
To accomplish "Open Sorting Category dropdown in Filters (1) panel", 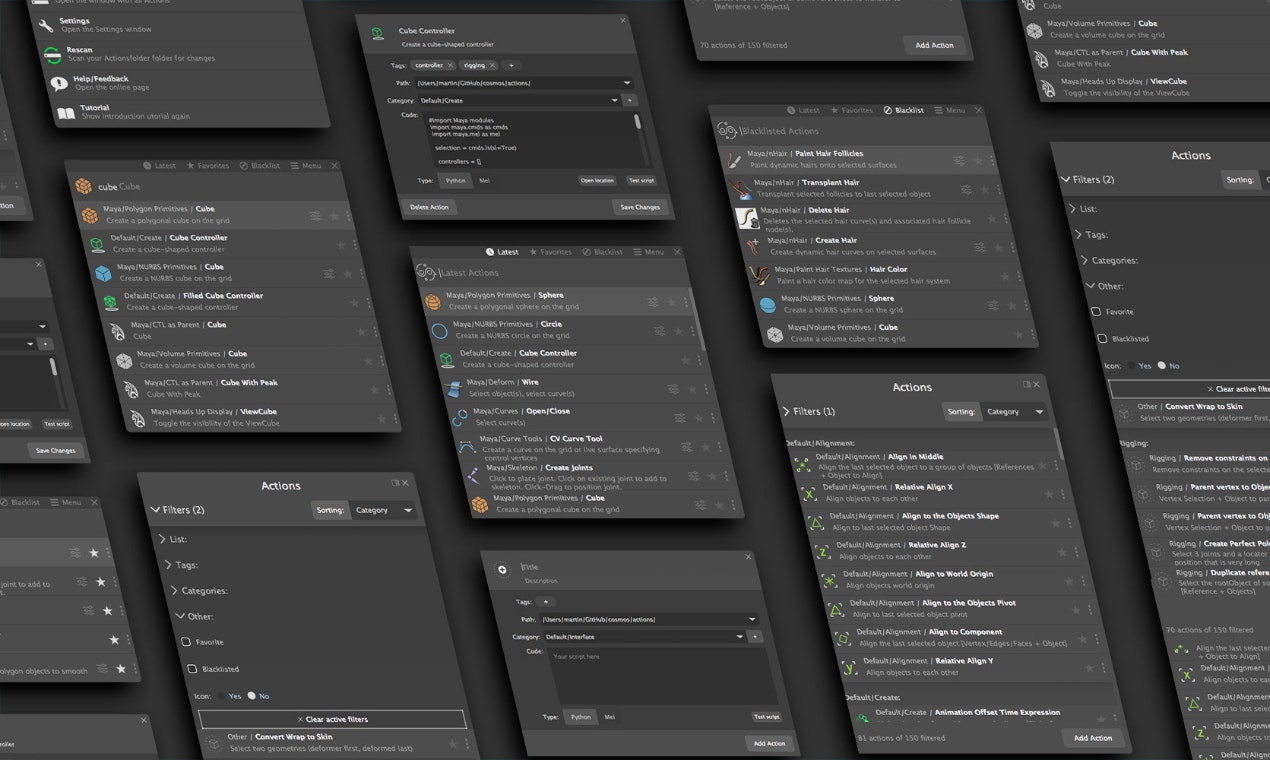I will point(1014,412).
